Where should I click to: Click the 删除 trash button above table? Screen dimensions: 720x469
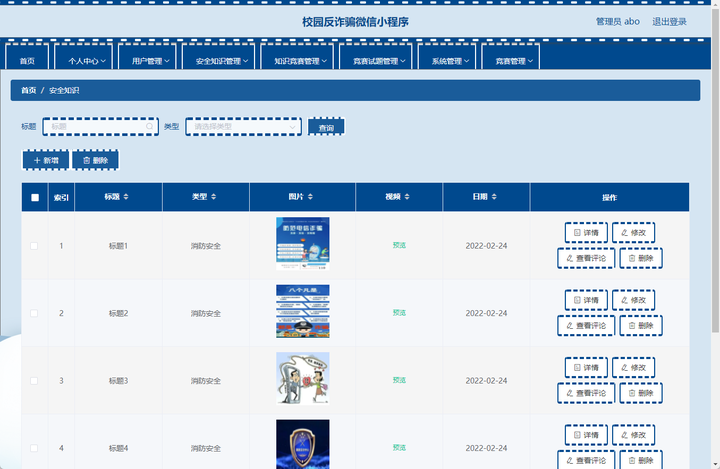tap(96, 160)
